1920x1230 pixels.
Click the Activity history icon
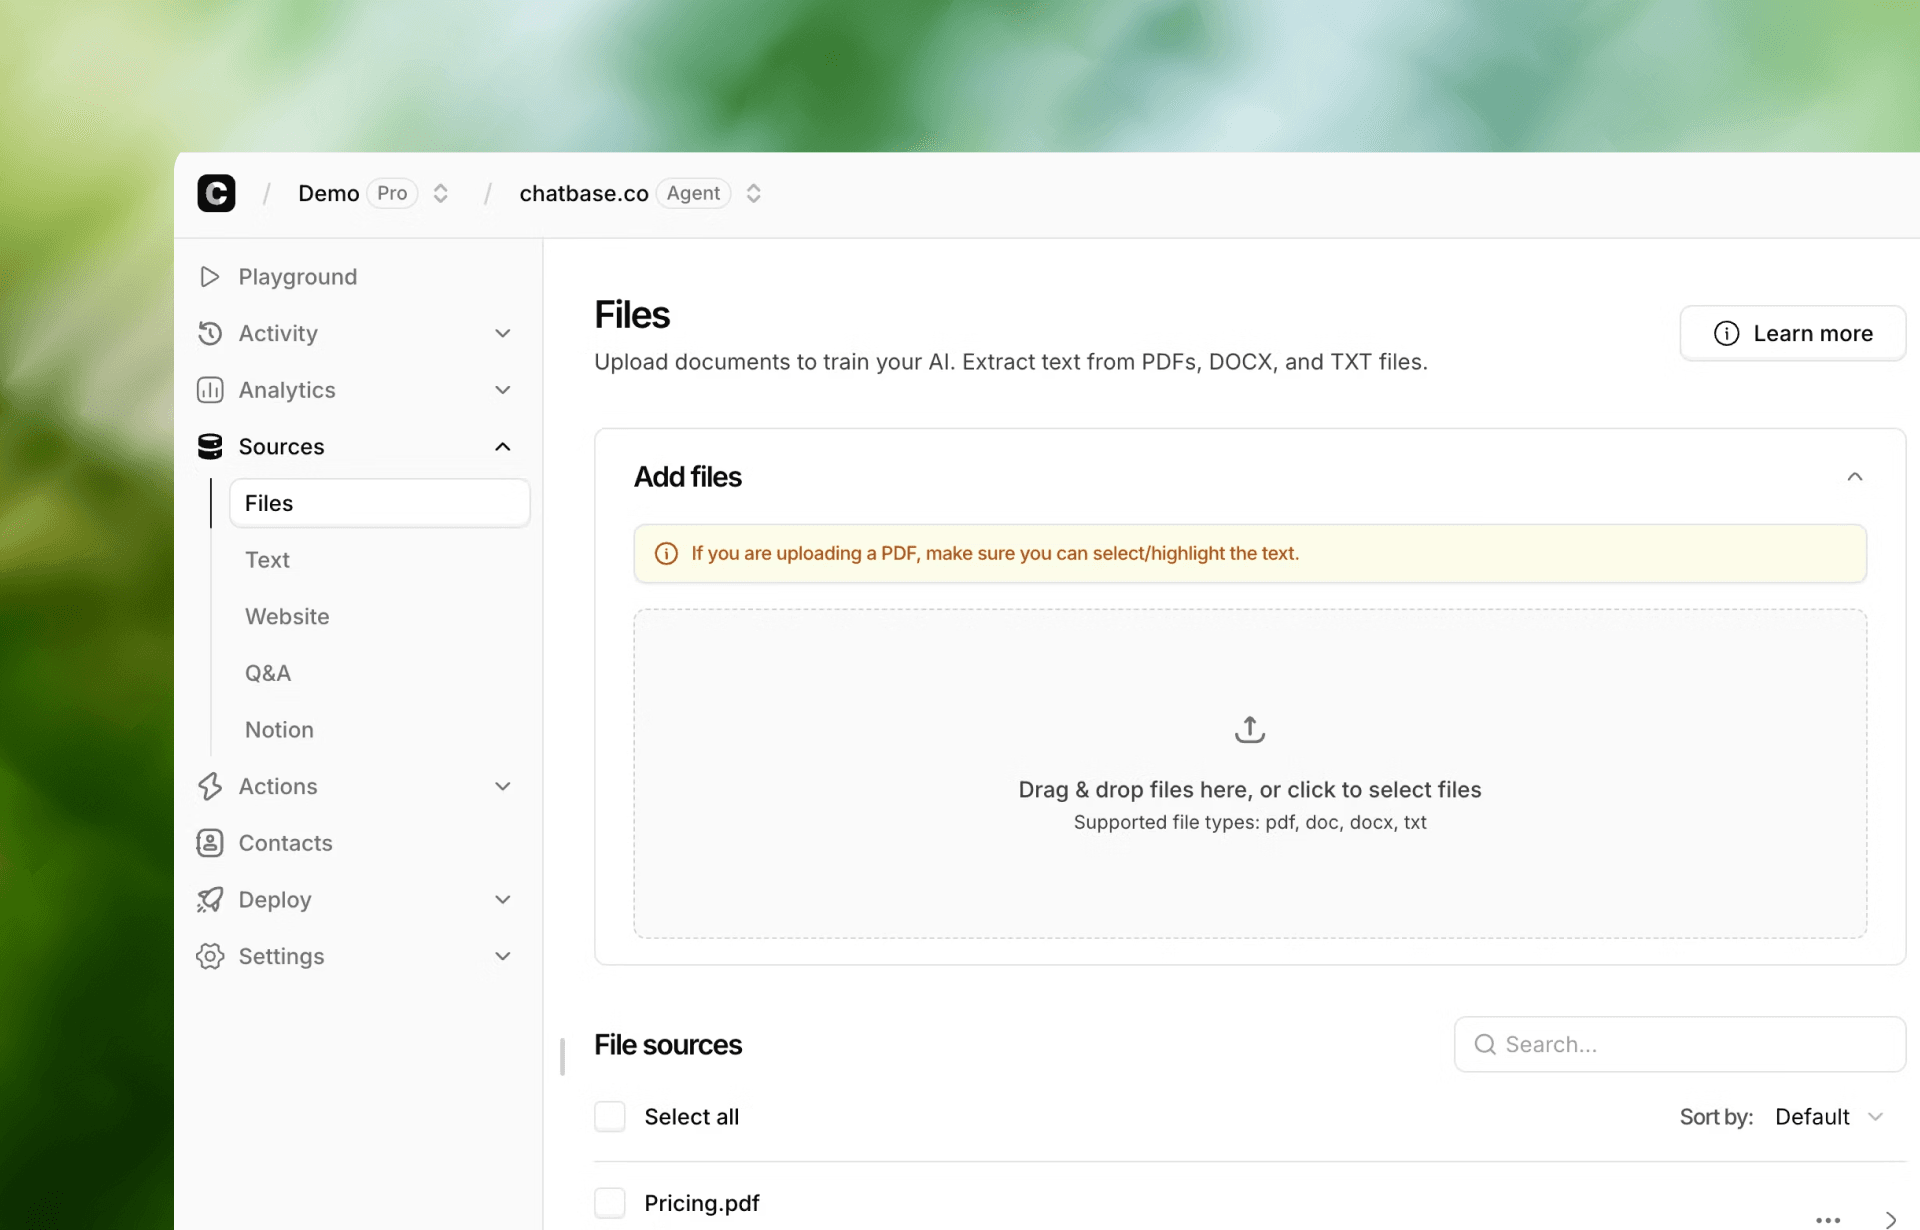210,333
